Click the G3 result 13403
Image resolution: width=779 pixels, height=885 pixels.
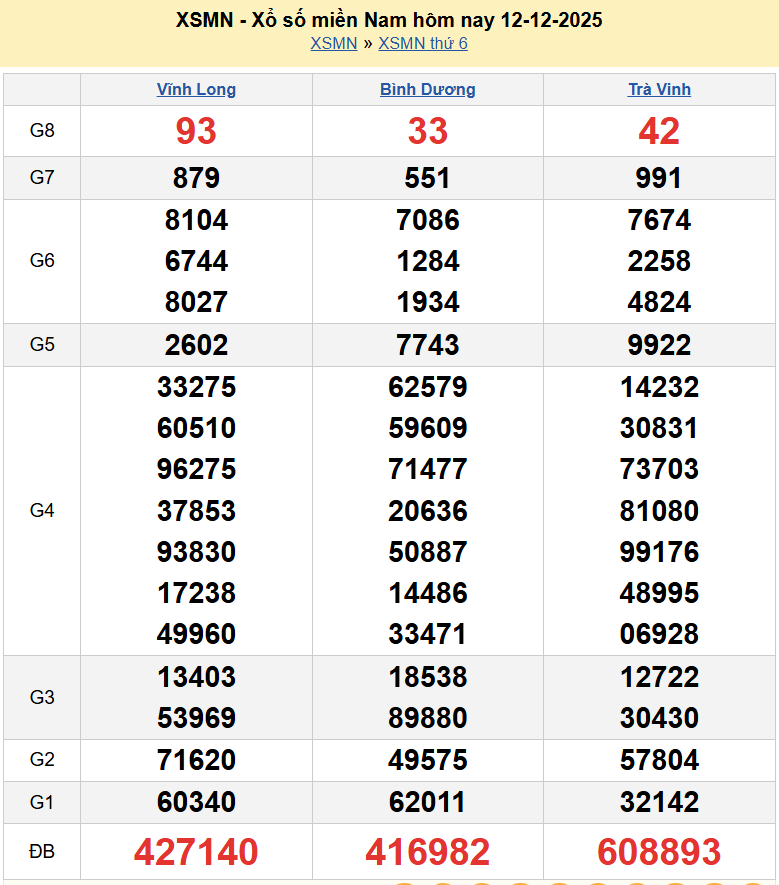pyautogui.click(x=196, y=677)
